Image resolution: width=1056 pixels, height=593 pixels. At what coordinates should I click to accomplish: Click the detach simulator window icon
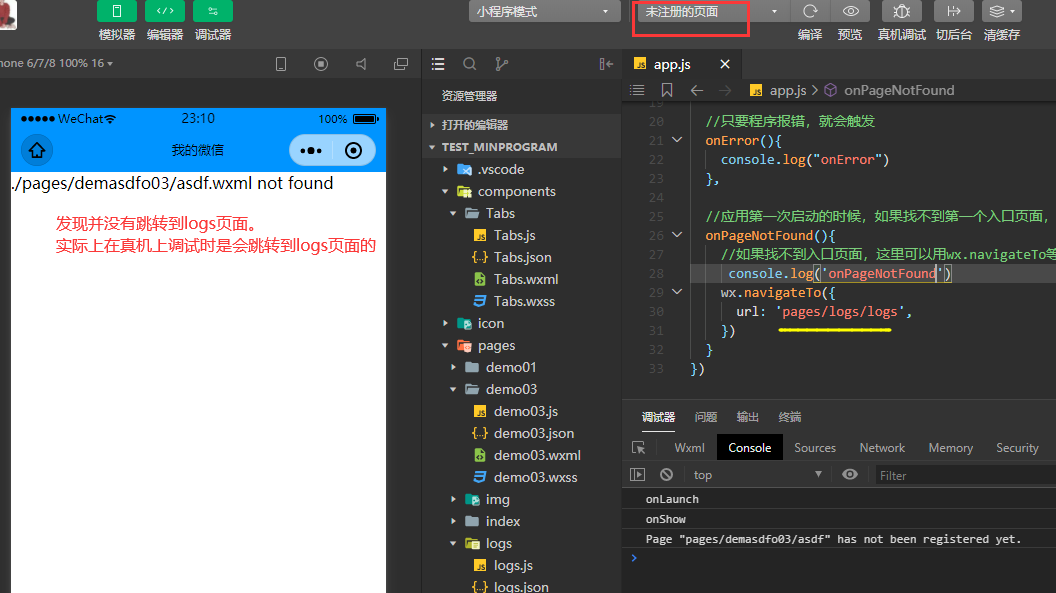tap(401, 64)
